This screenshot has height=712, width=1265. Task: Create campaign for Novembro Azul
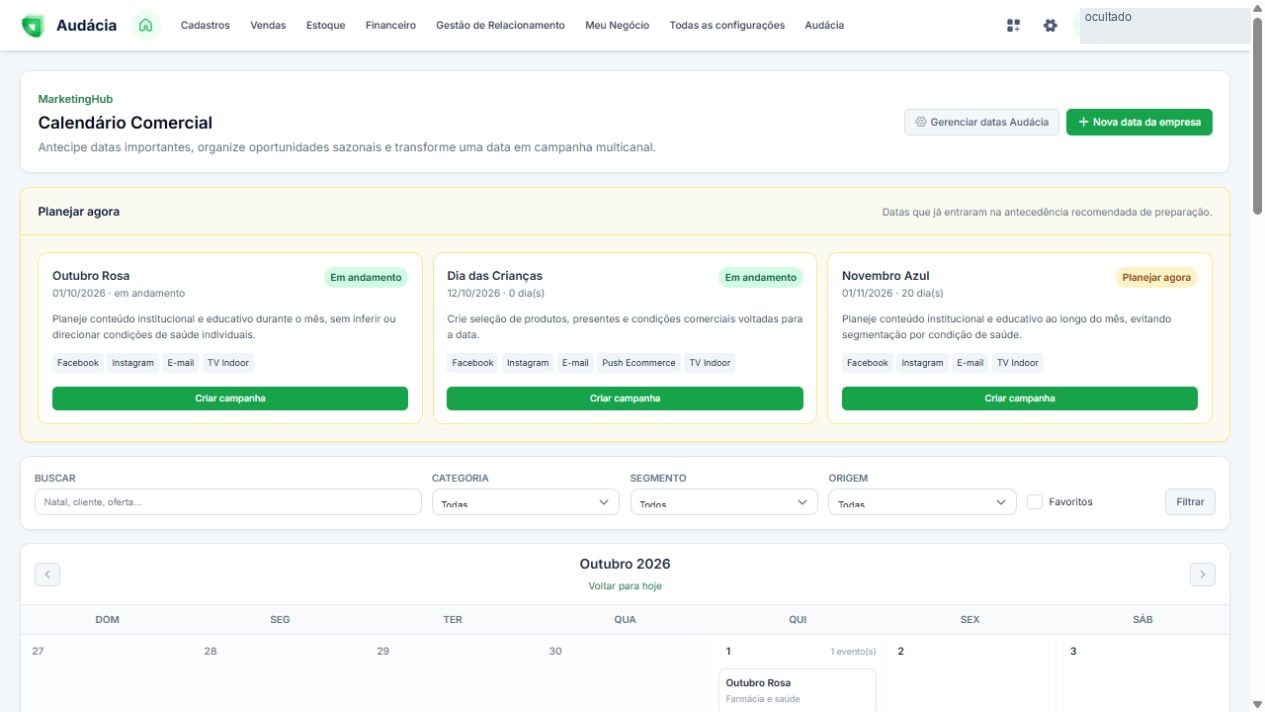tap(1019, 398)
